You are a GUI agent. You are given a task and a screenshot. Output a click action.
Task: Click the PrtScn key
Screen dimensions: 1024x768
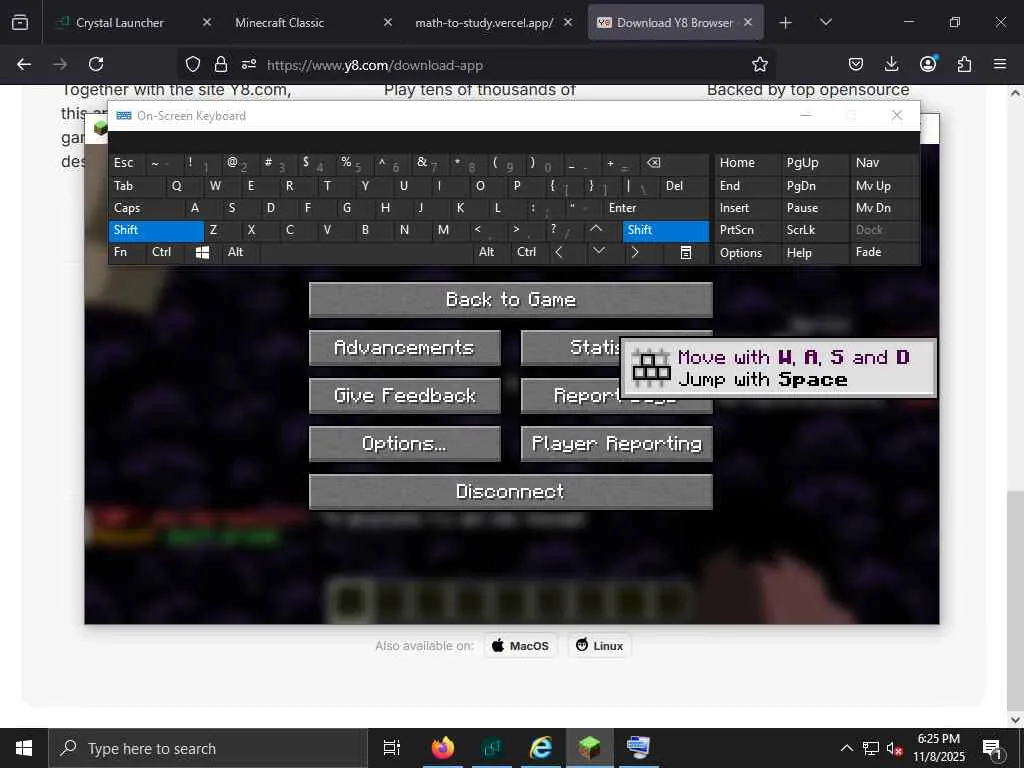click(747, 230)
